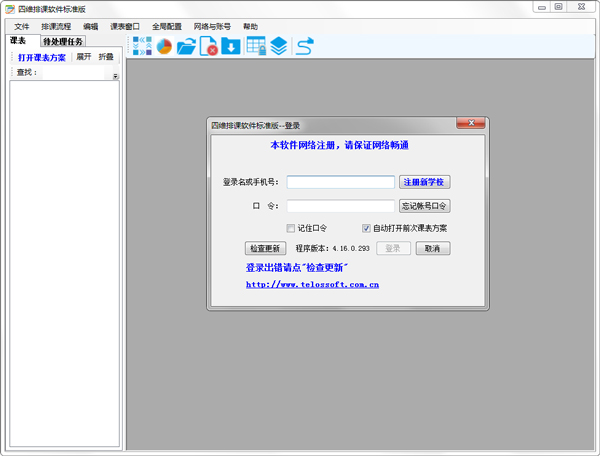Click 展开 to expand the tree

83,57
